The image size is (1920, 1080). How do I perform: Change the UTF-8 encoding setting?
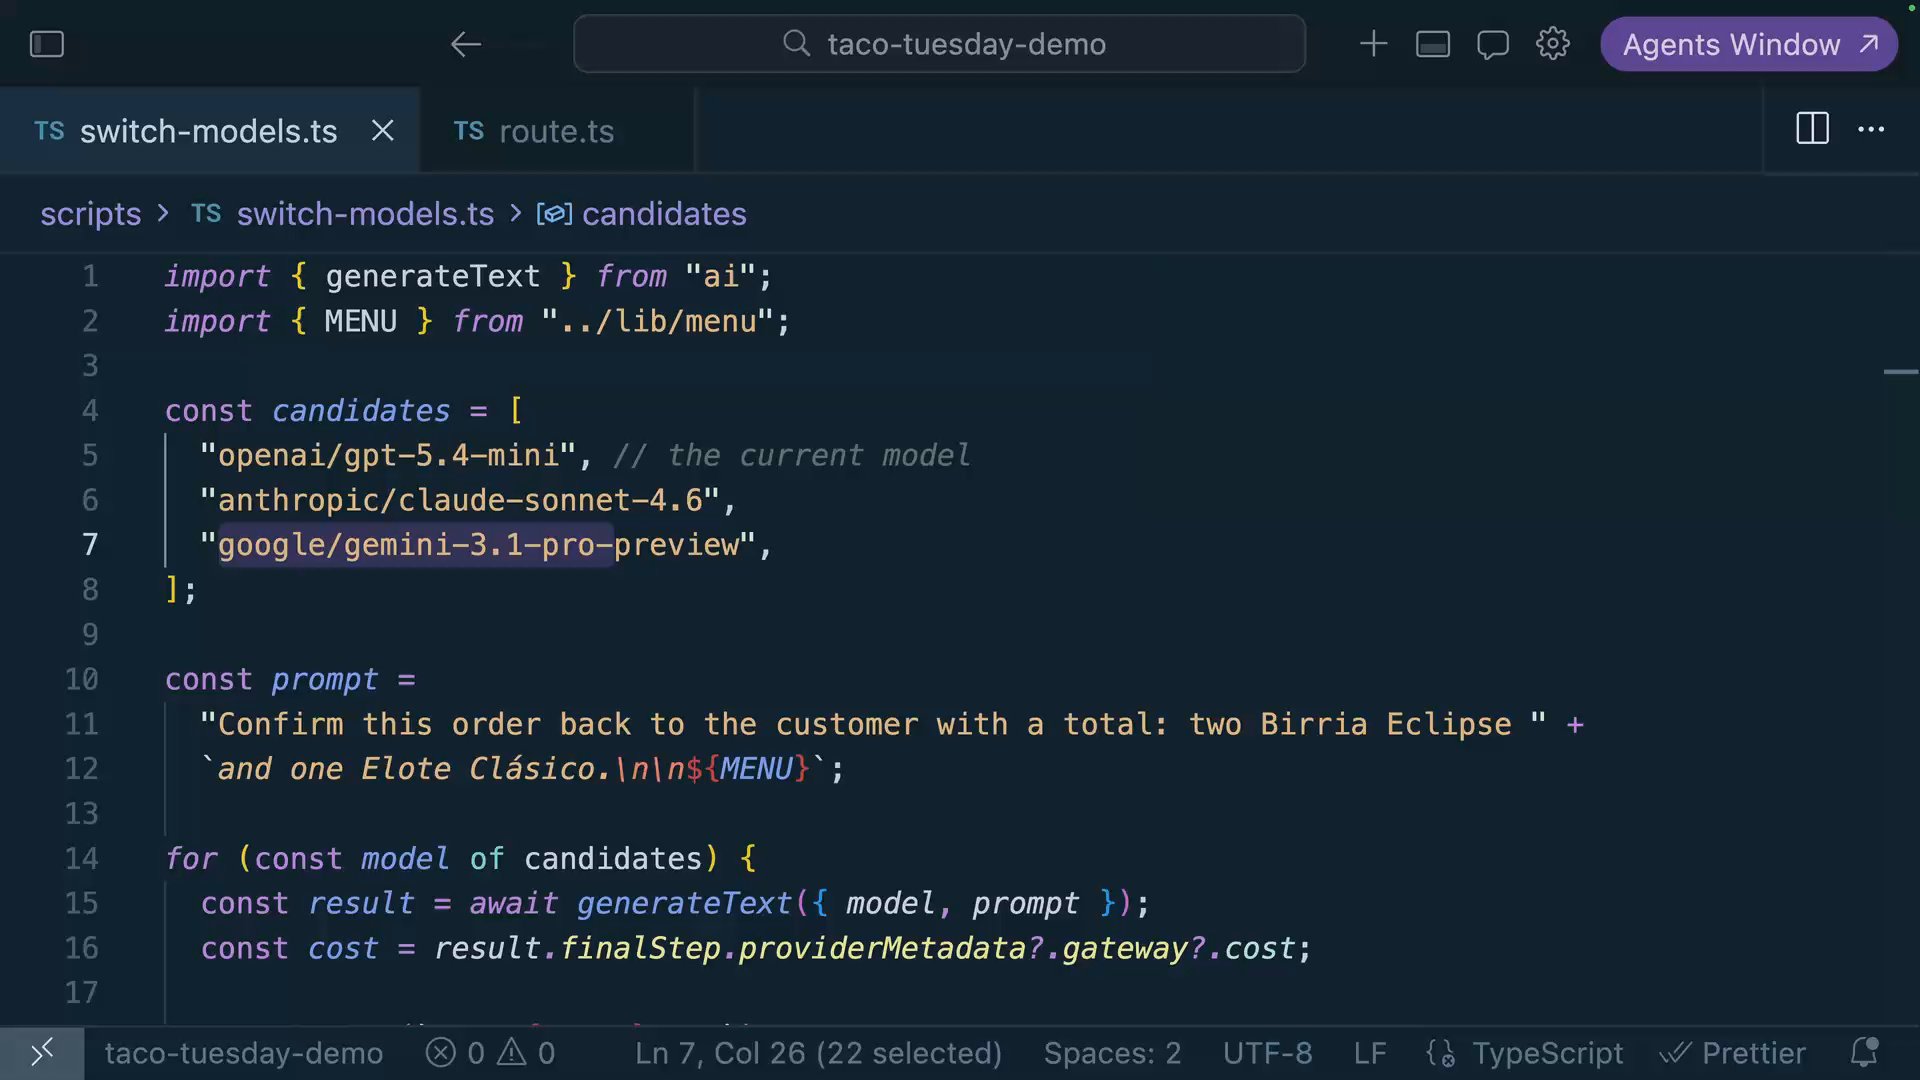1267,1053
